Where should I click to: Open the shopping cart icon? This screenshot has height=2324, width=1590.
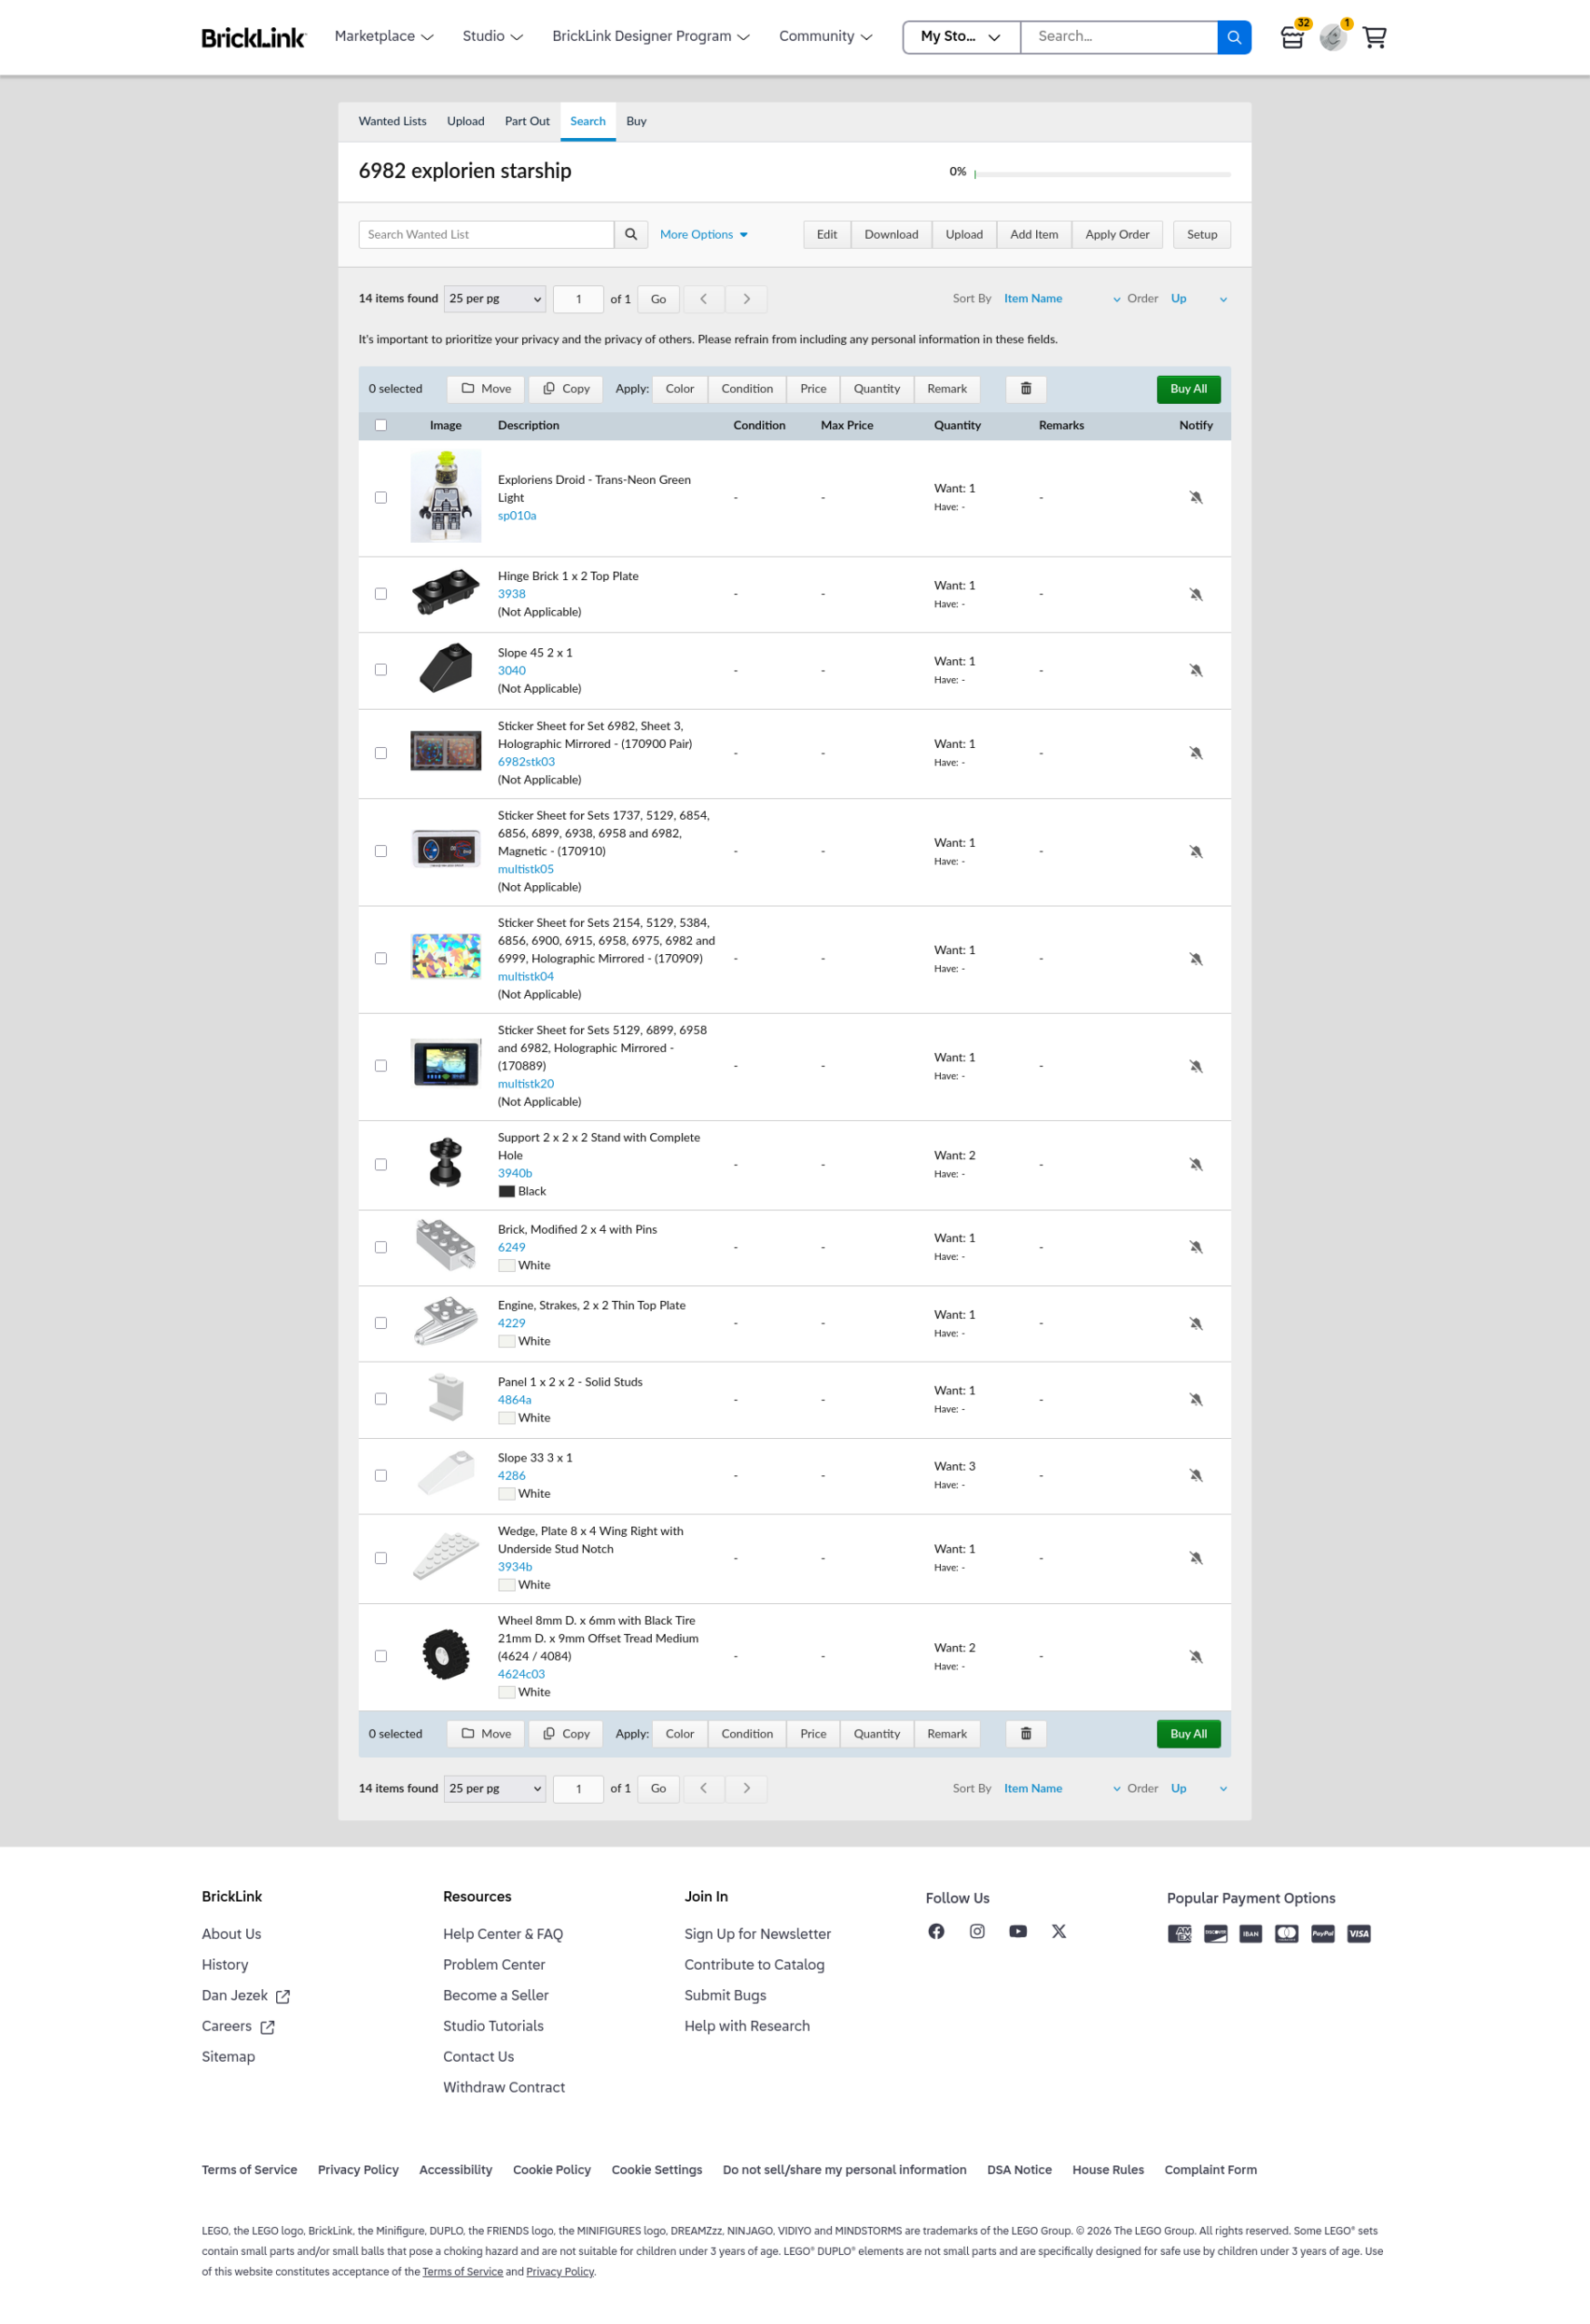tap(1375, 37)
